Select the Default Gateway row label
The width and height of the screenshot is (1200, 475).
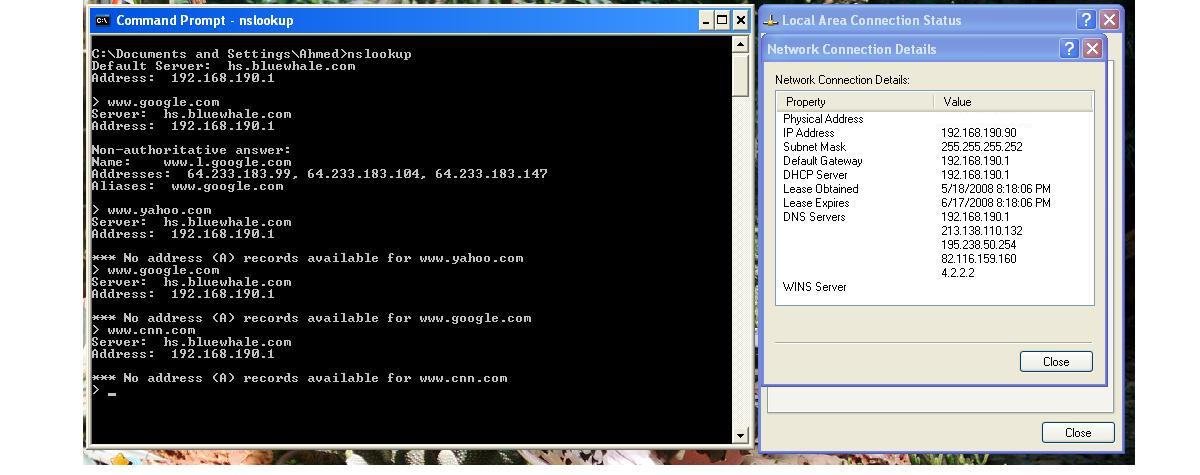click(x=822, y=161)
